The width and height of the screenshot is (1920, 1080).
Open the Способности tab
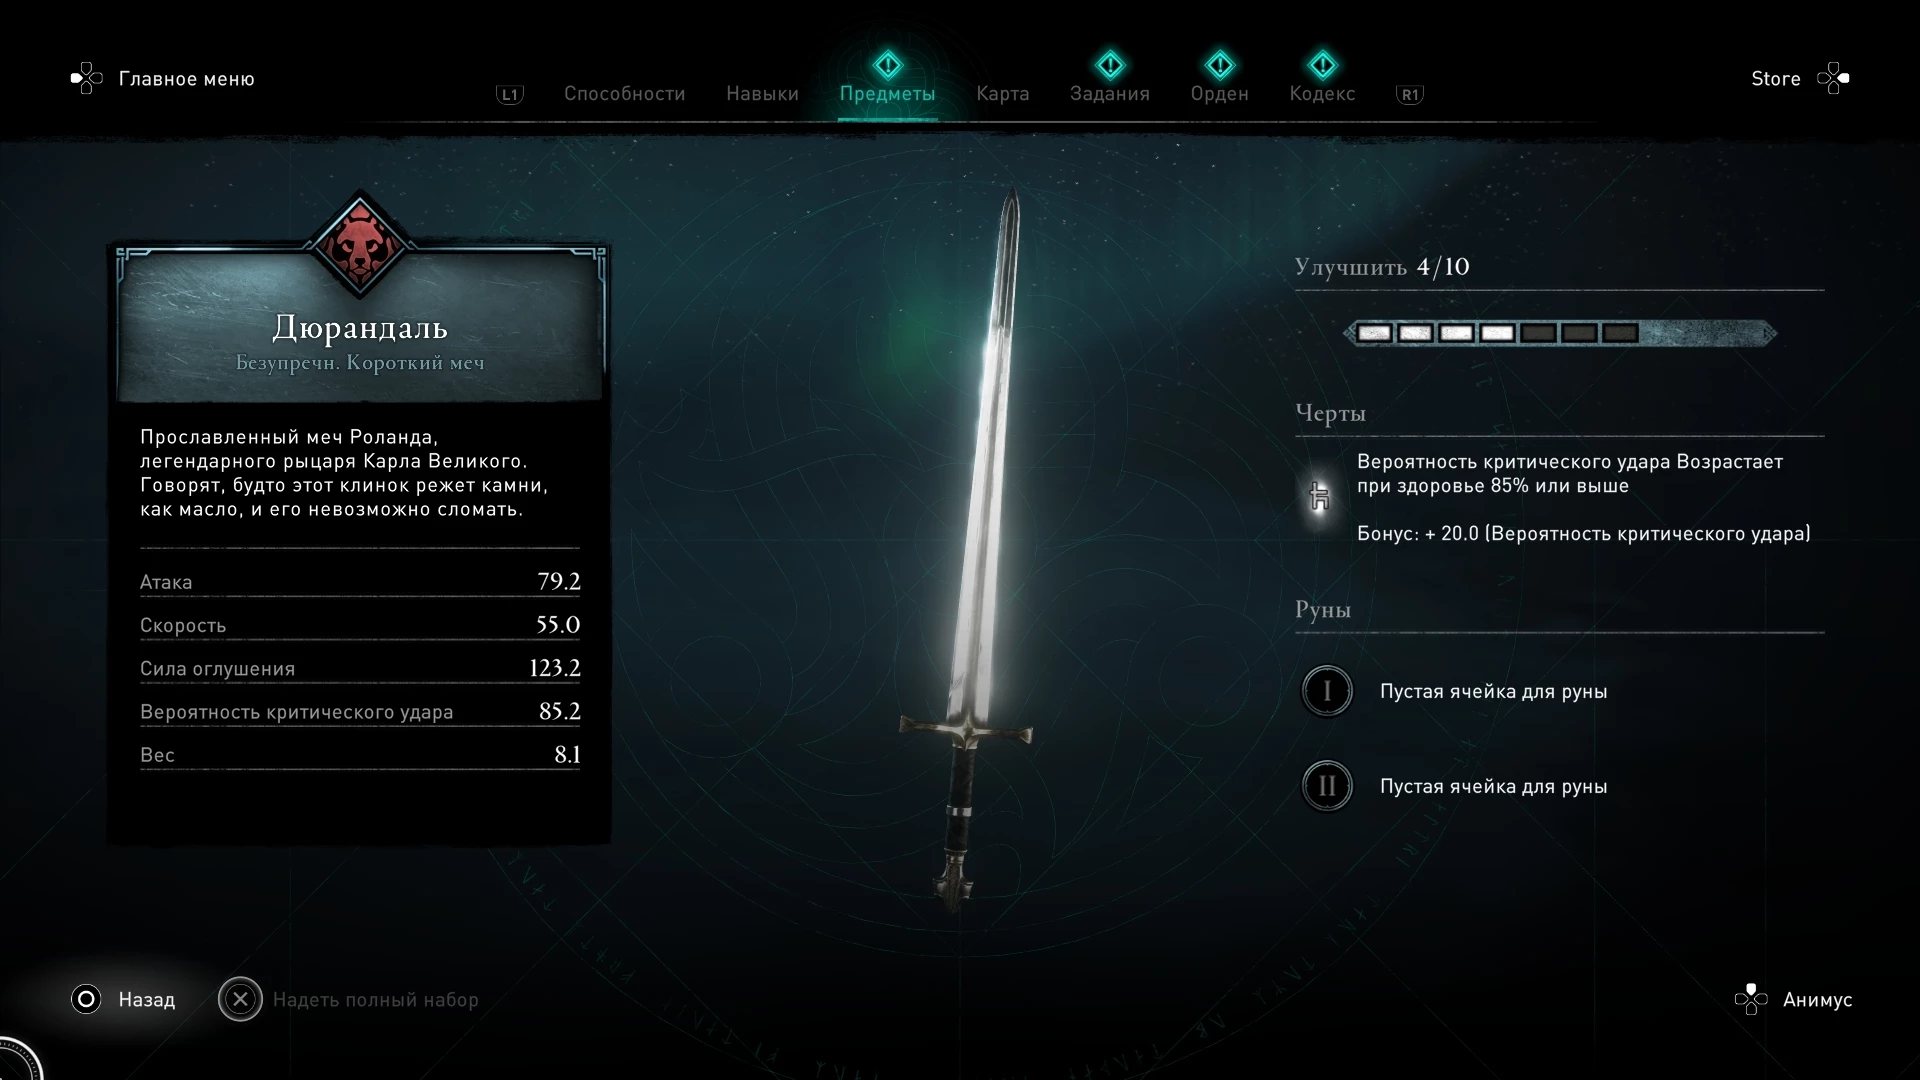point(625,94)
